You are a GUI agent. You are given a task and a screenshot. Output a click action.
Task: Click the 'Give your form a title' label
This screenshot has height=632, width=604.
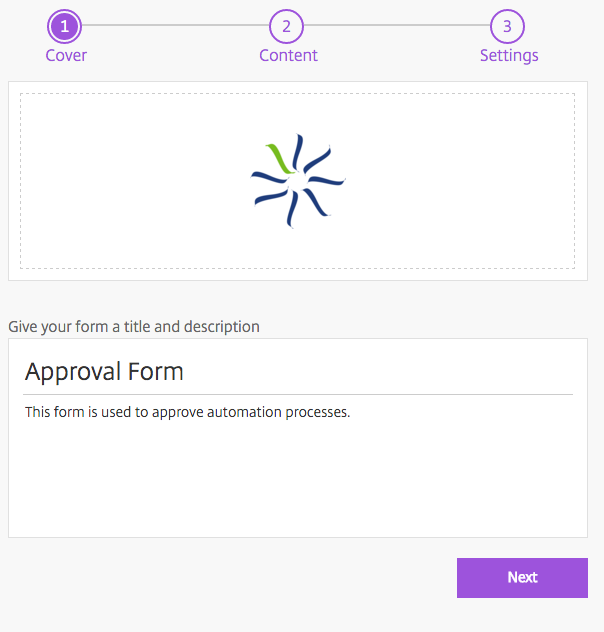pyautogui.click(x=134, y=326)
